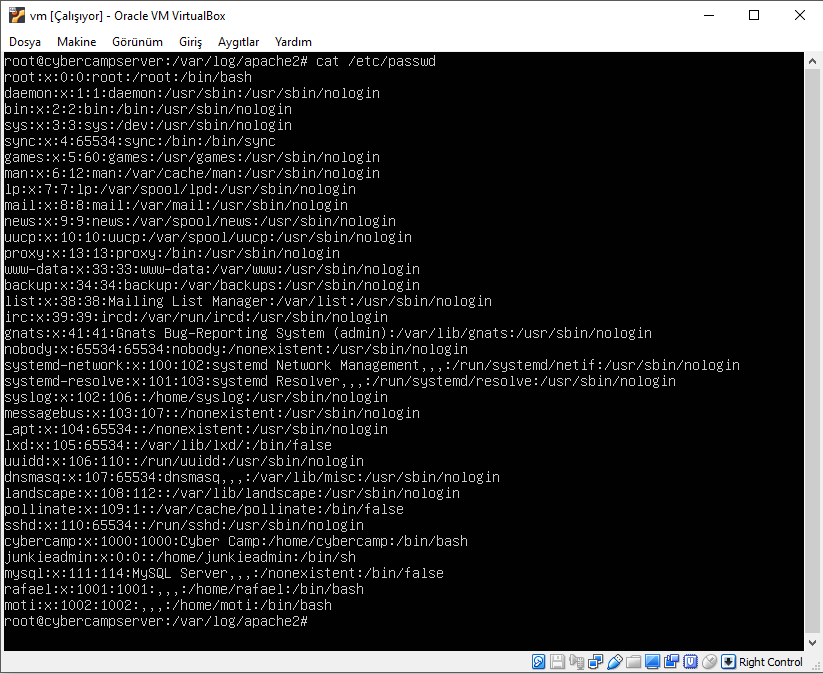Screen dimensions: 823x674
Task: Minimize the VirtualBox VM window
Action: point(709,15)
